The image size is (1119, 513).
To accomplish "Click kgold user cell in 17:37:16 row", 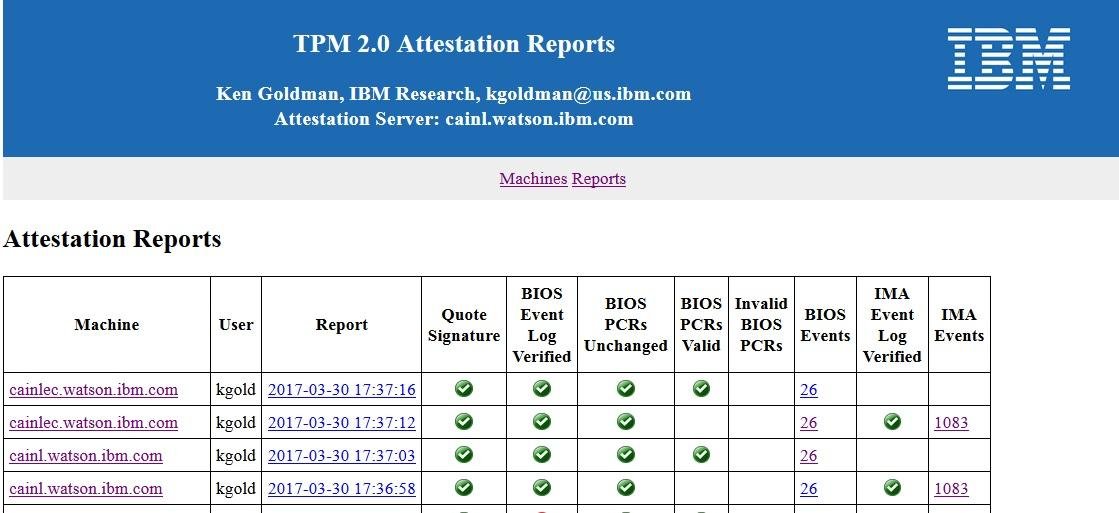I will [236, 390].
